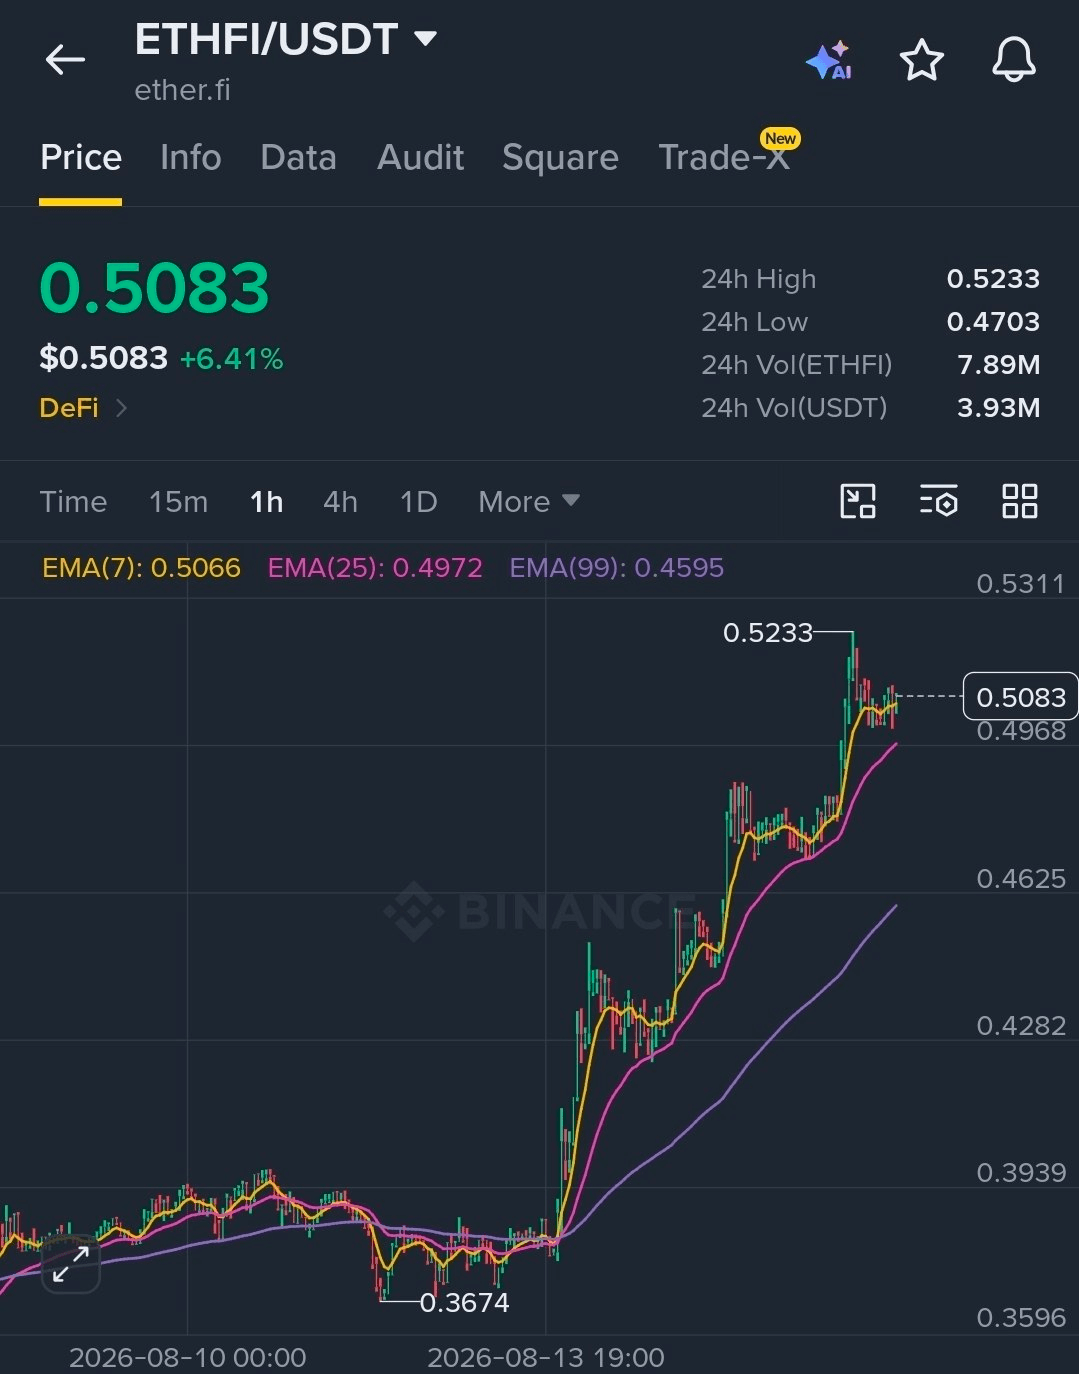Select the 4h interval
The image size is (1079, 1374).
[340, 501]
